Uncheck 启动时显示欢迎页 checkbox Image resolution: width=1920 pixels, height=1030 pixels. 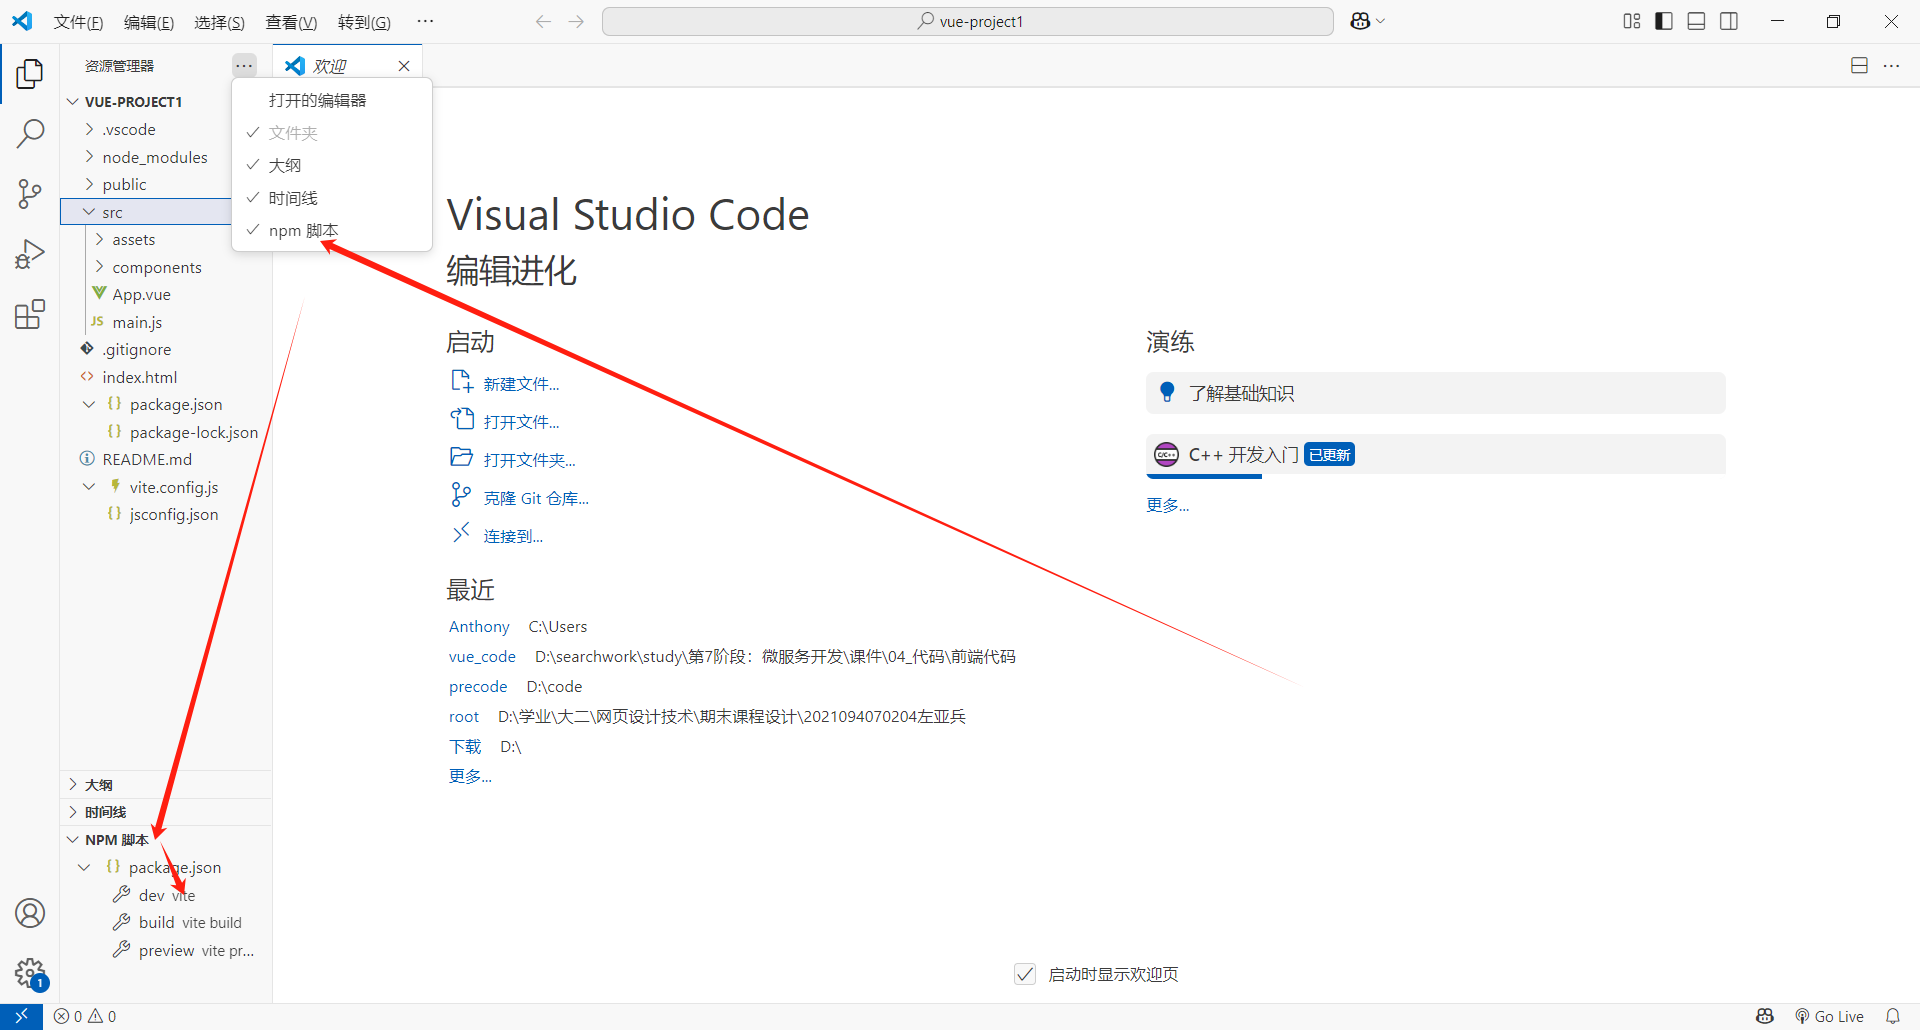[x=1025, y=974]
